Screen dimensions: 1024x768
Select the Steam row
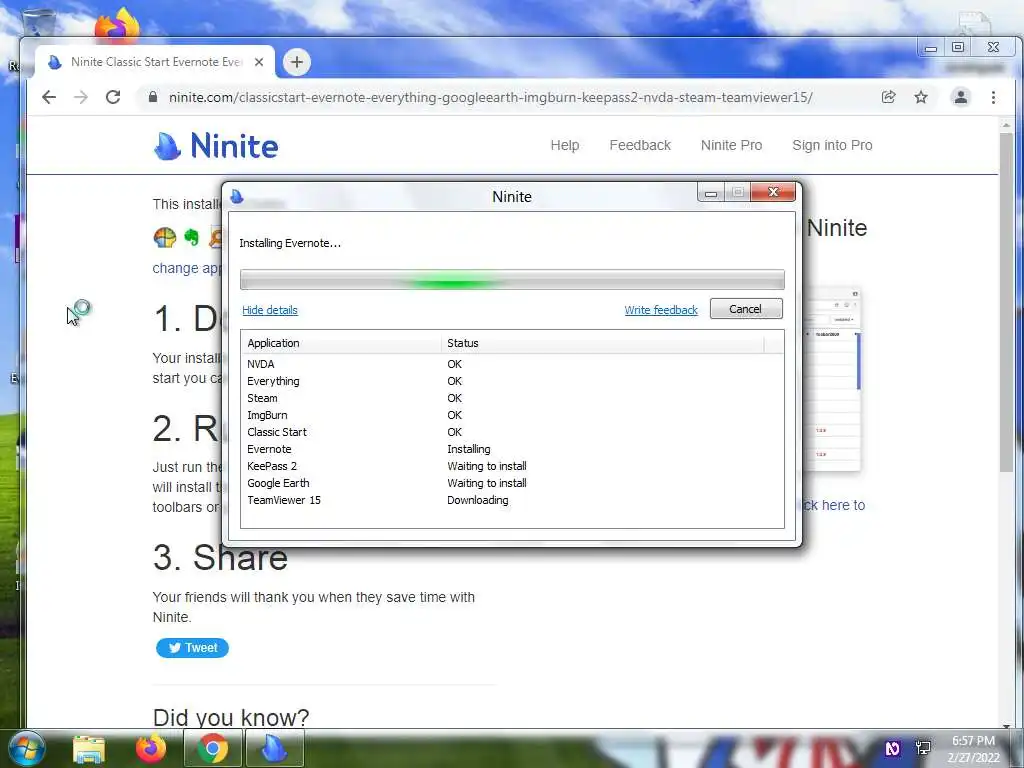coord(512,398)
